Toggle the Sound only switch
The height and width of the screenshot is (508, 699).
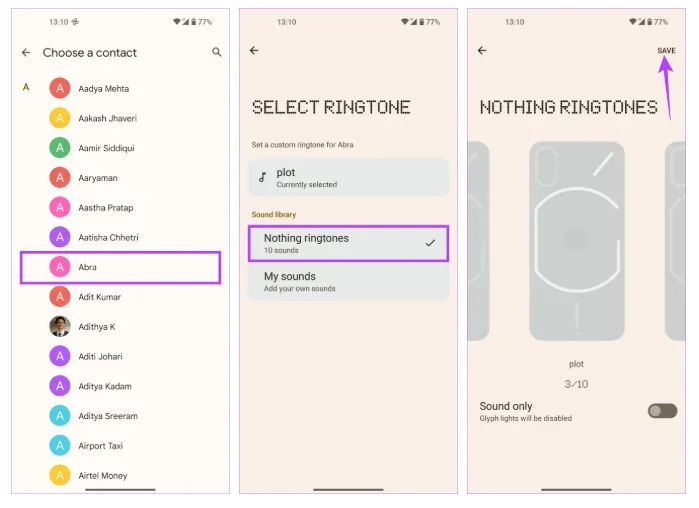coord(662,411)
